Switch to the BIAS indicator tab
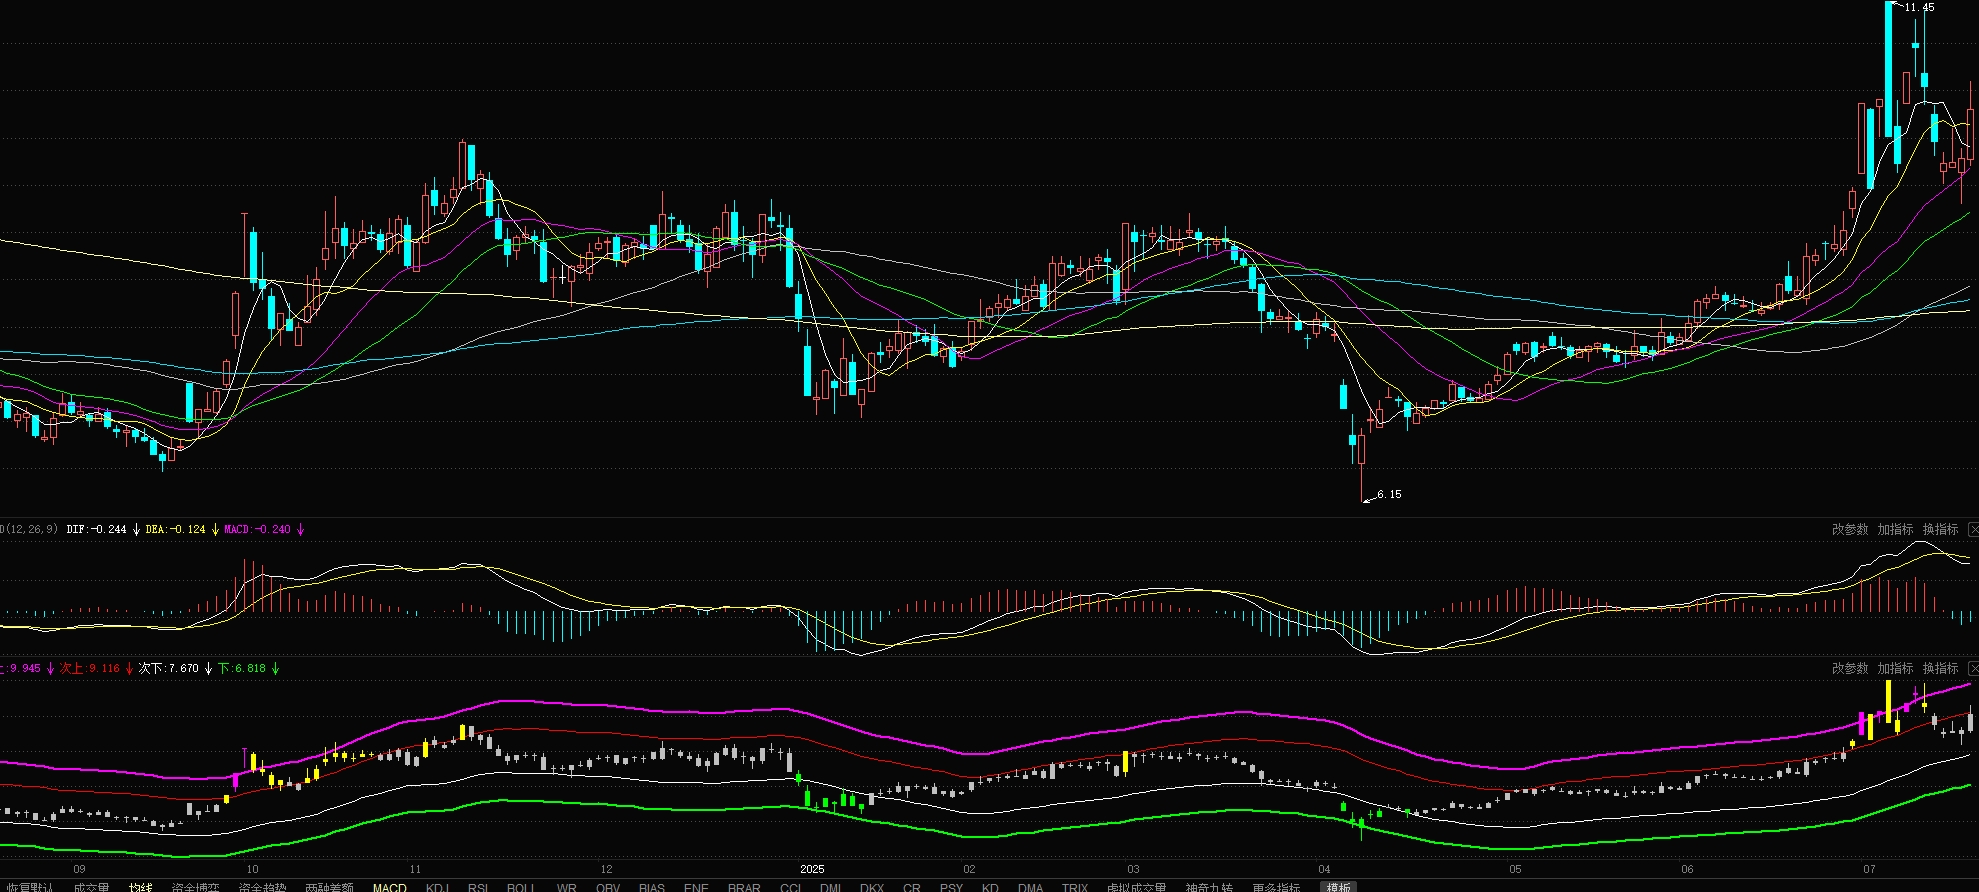The width and height of the screenshot is (1979, 892). click(652, 887)
